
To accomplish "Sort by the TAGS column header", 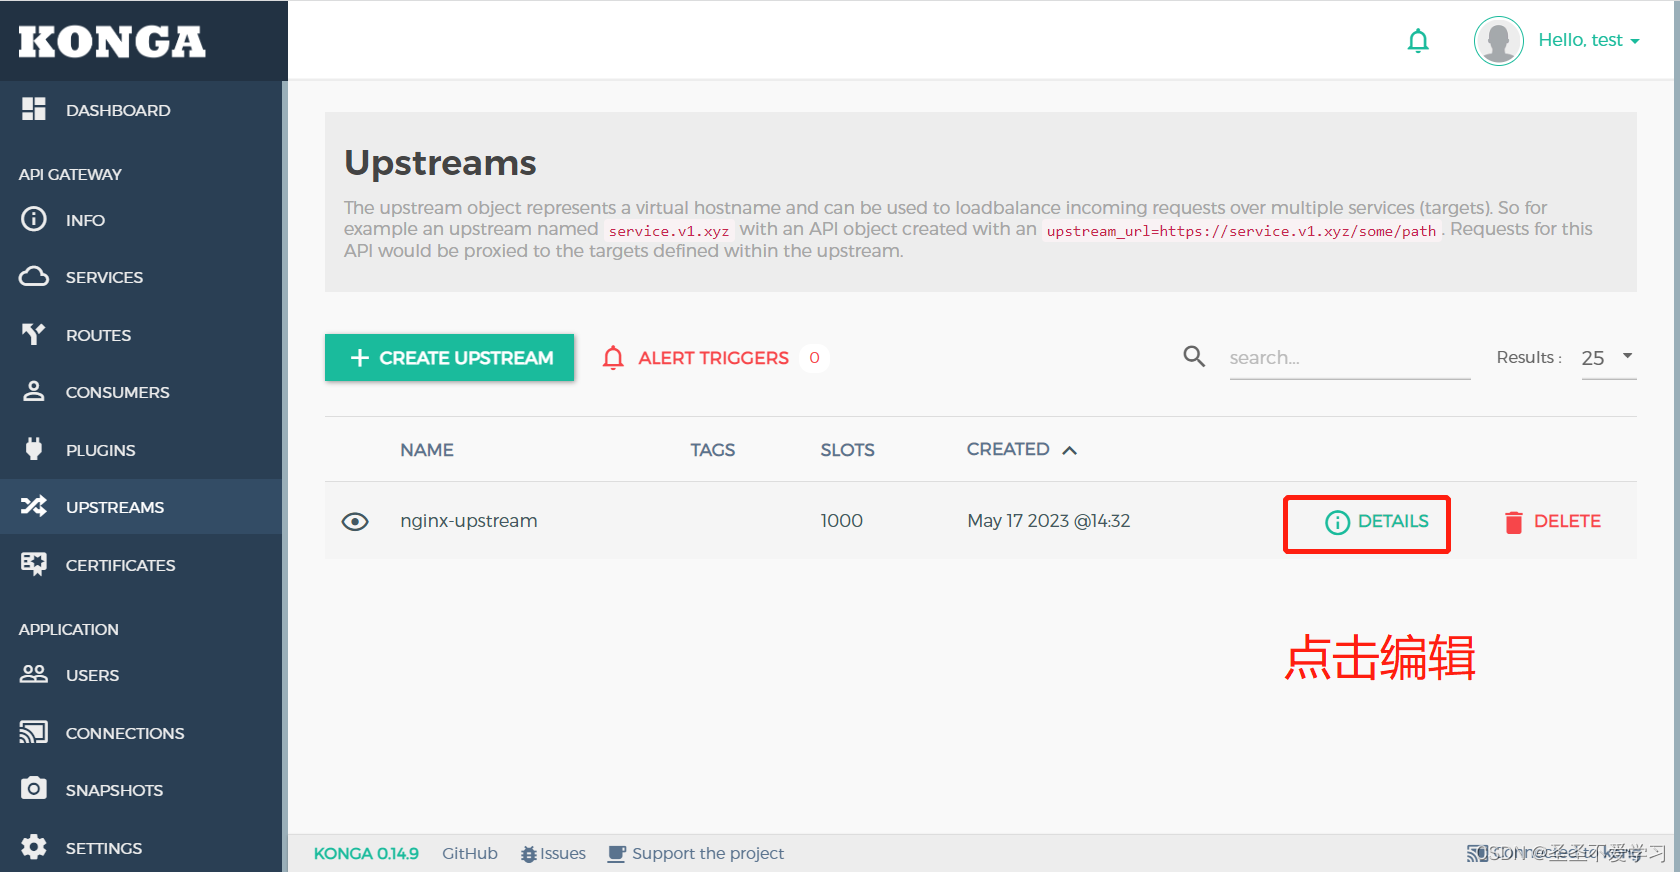I will click(712, 450).
